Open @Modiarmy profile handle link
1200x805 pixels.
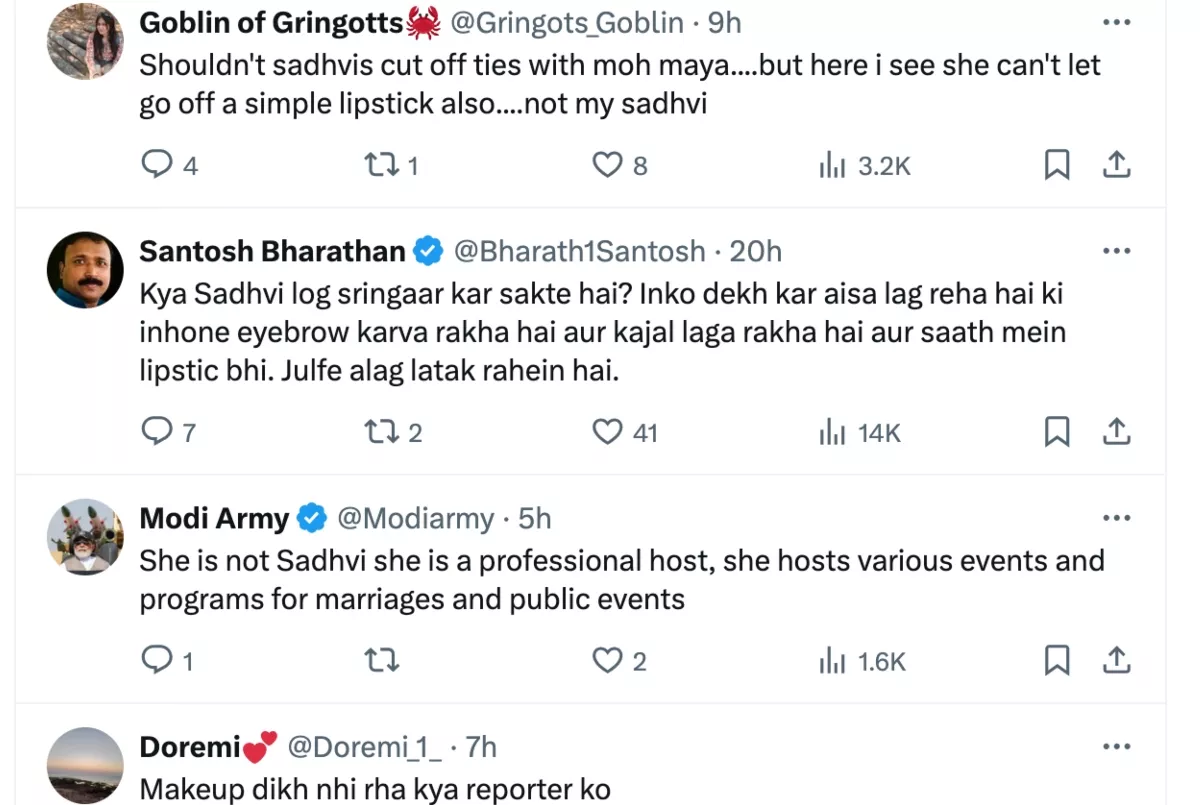[415, 518]
